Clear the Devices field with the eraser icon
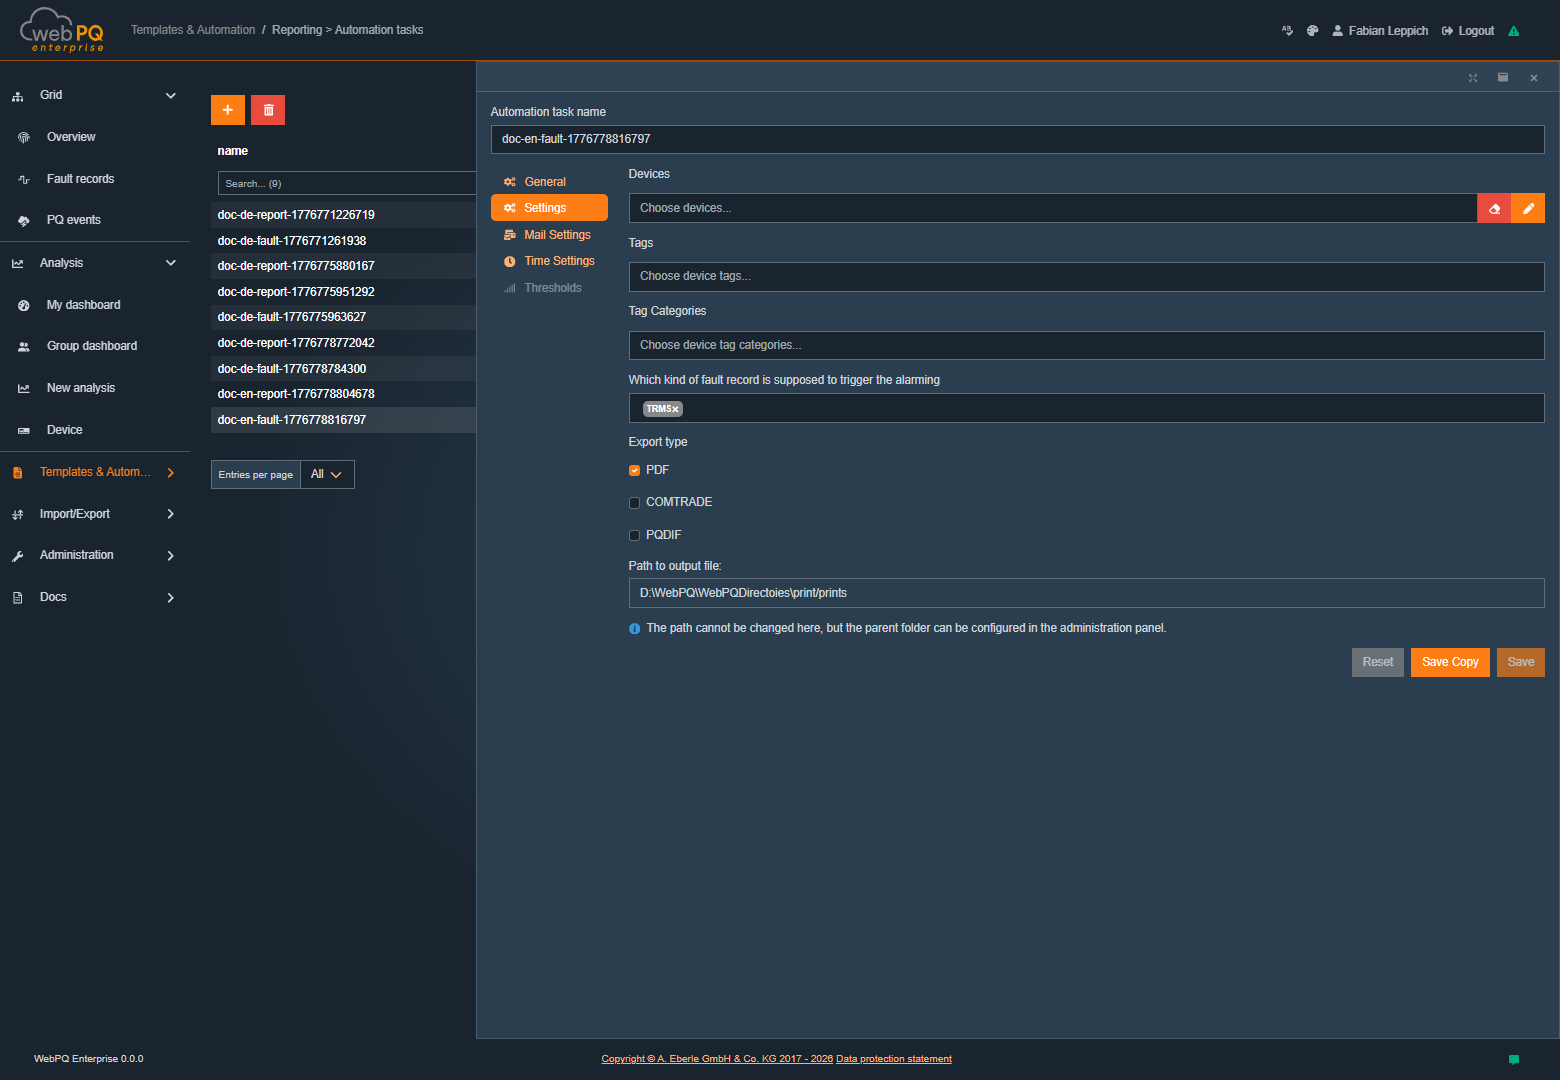This screenshot has height=1080, width=1560. pyautogui.click(x=1493, y=208)
